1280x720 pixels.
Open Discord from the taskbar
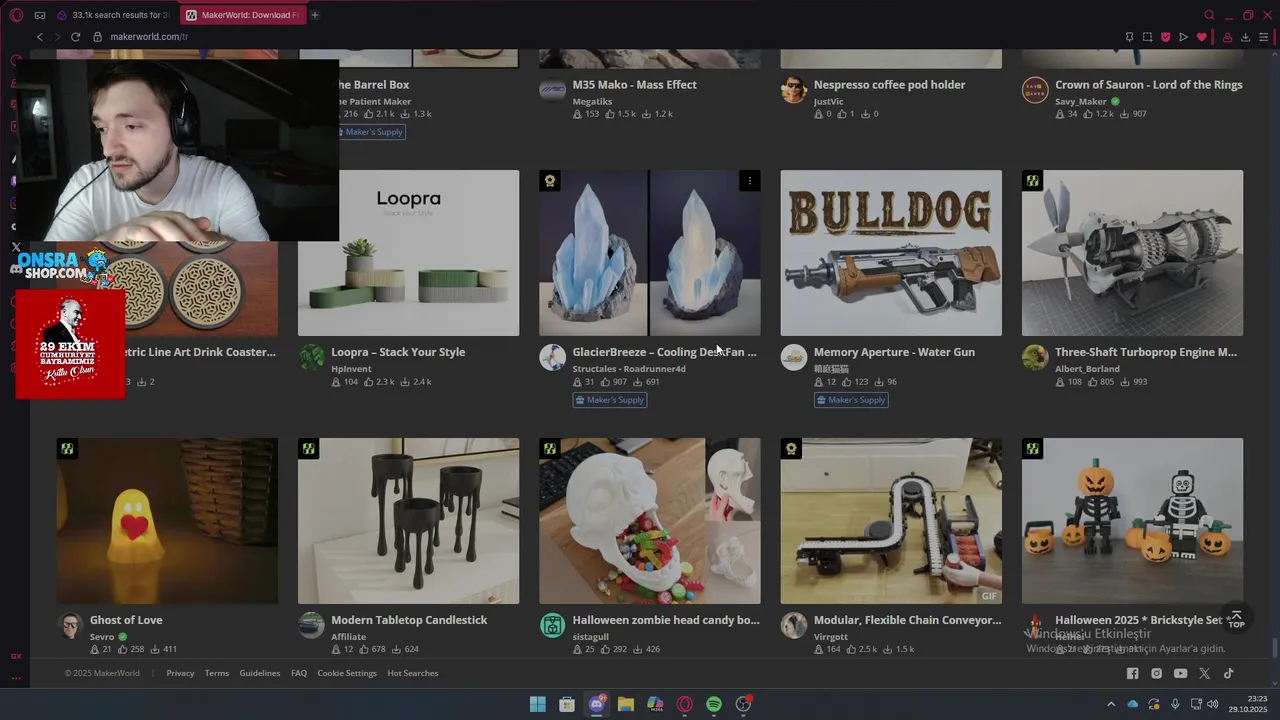point(597,704)
